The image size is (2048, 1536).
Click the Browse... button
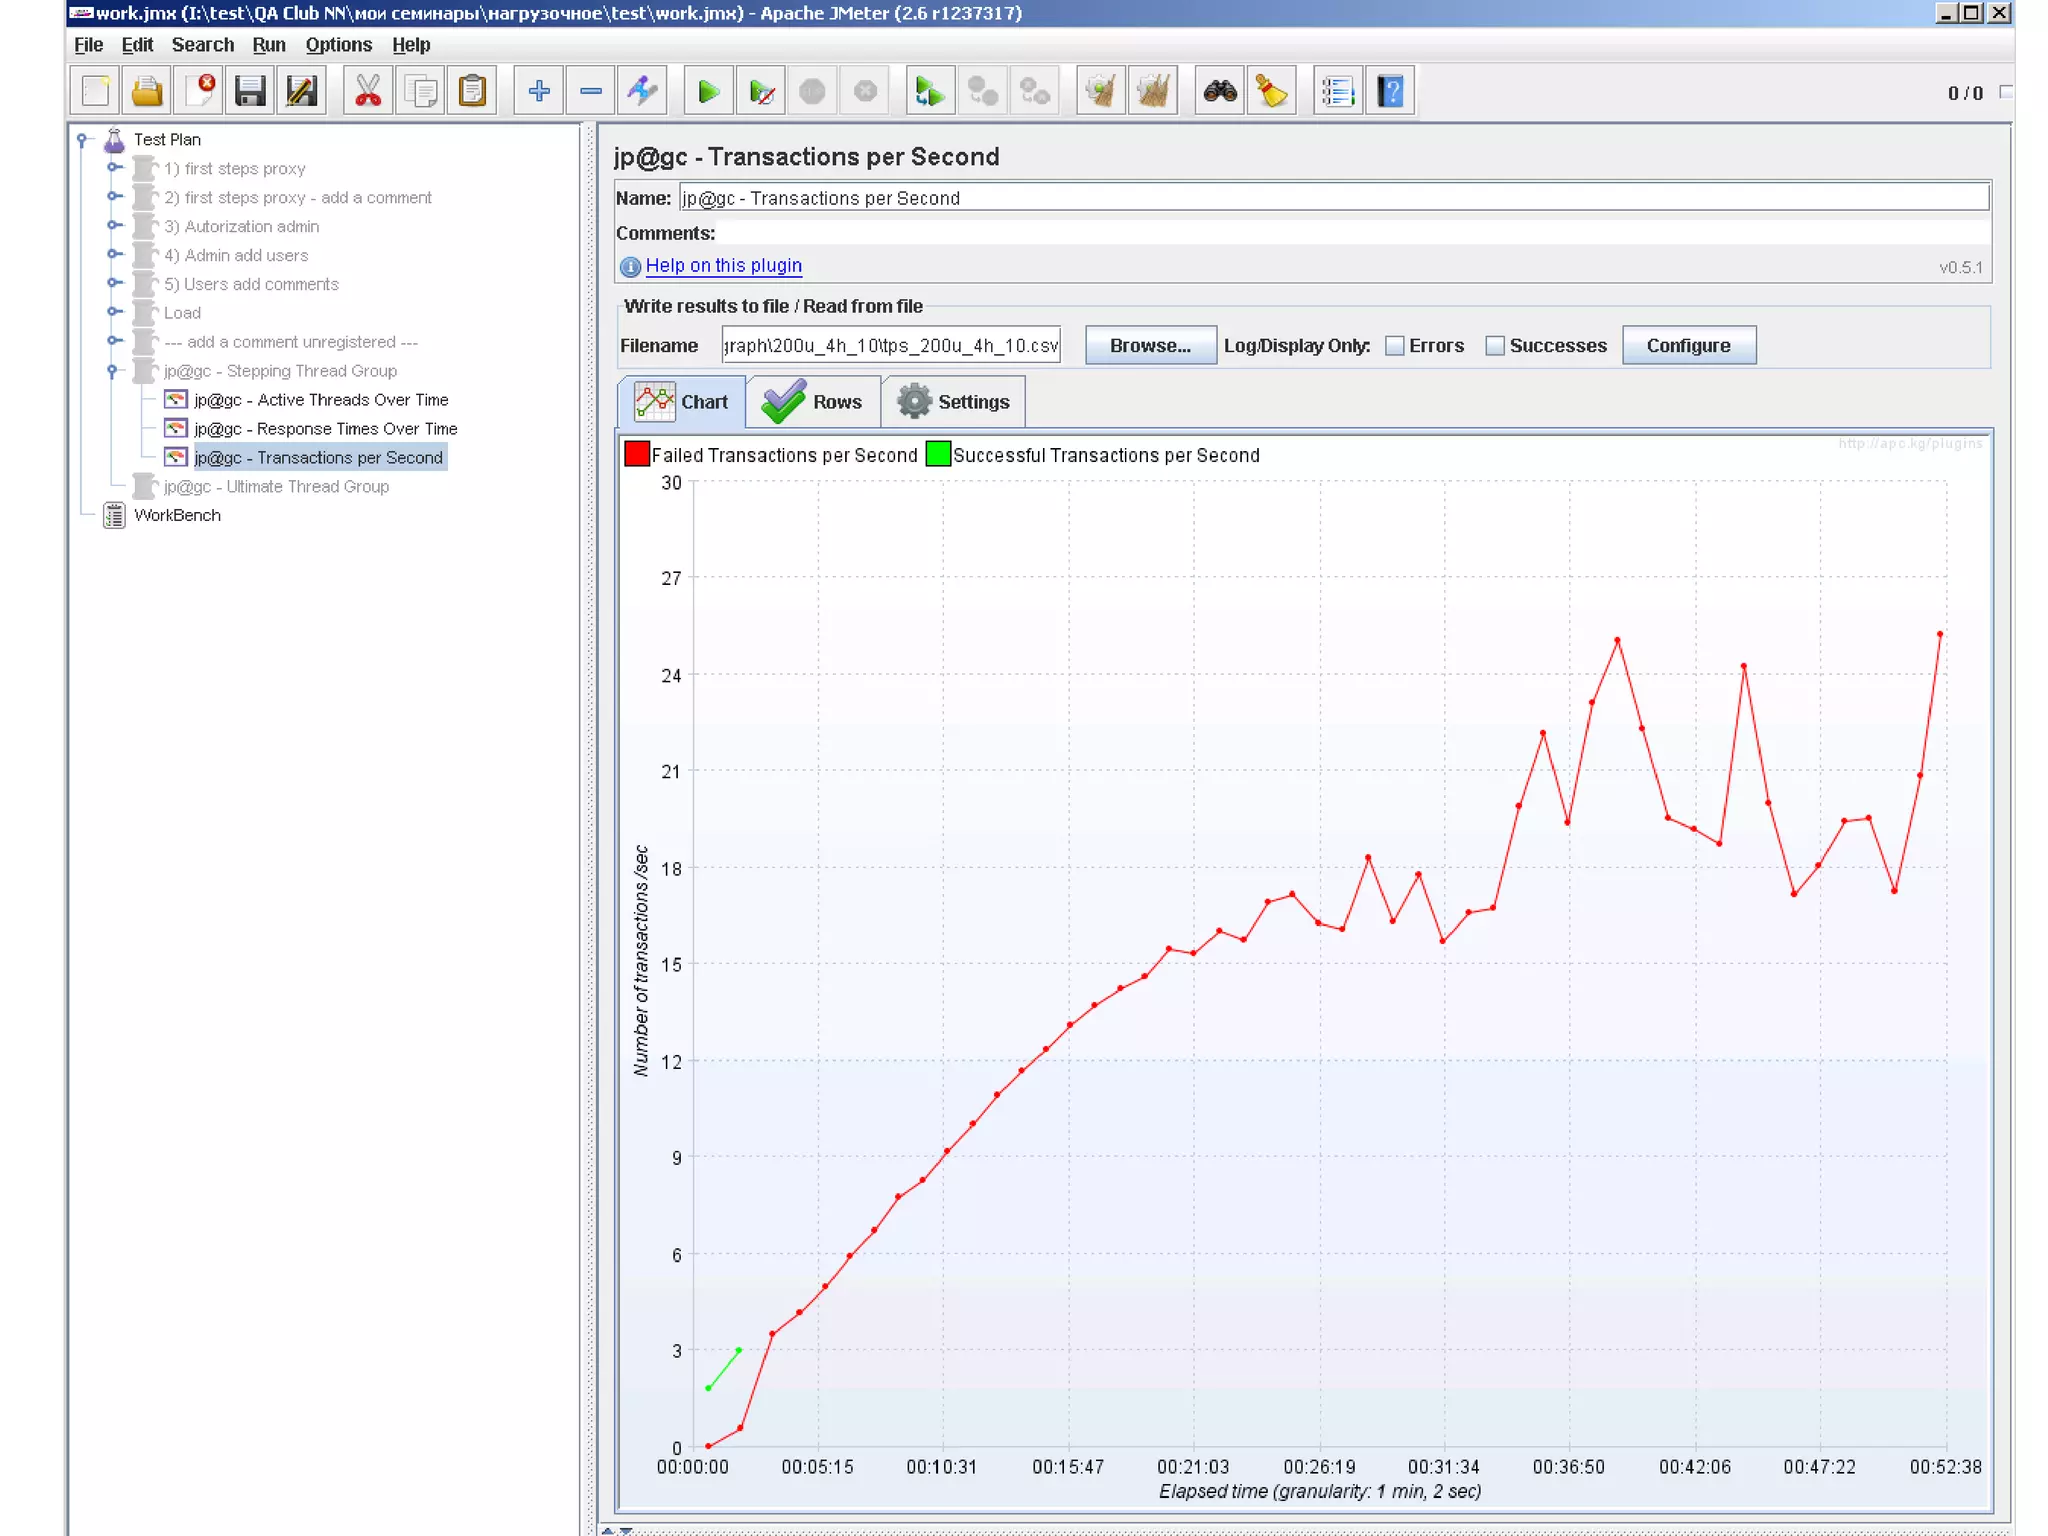(x=1150, y=346)
